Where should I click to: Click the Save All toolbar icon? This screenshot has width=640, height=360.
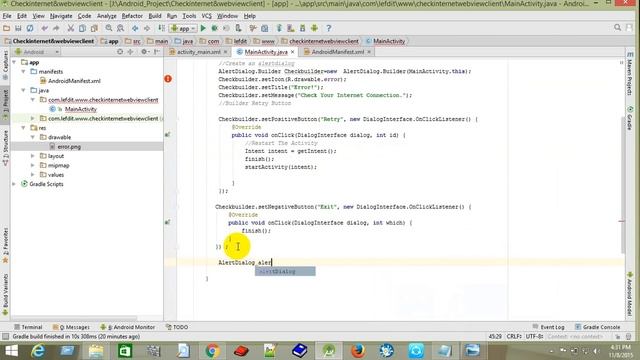(18, 28)
